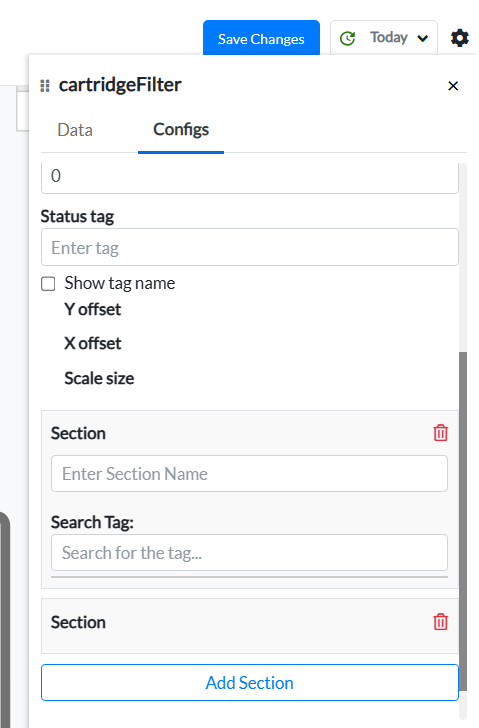Click the Save Changes button
479x728 pixels.
coord(261,38)
